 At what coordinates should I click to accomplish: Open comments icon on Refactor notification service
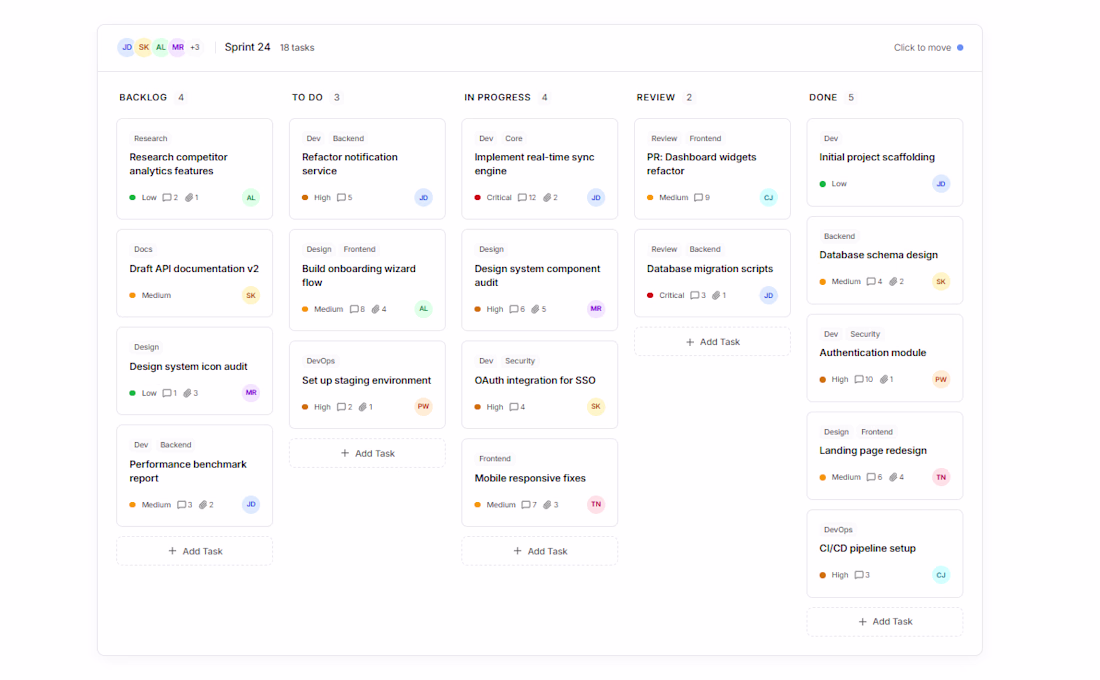pos(341,197)
